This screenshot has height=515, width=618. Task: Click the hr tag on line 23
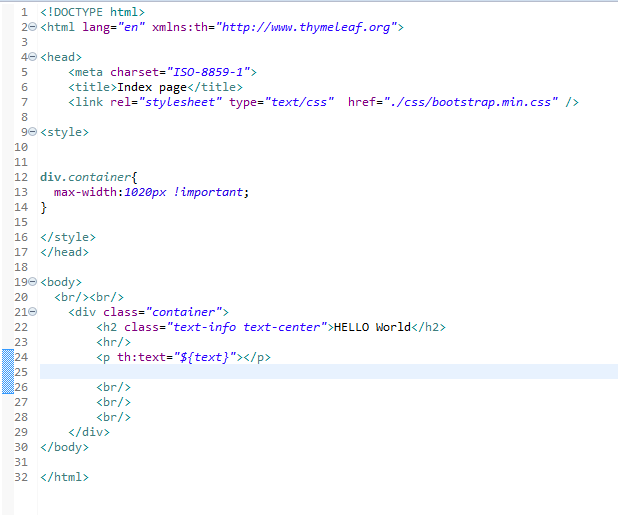pyautogui.click(x=114, y=342)
